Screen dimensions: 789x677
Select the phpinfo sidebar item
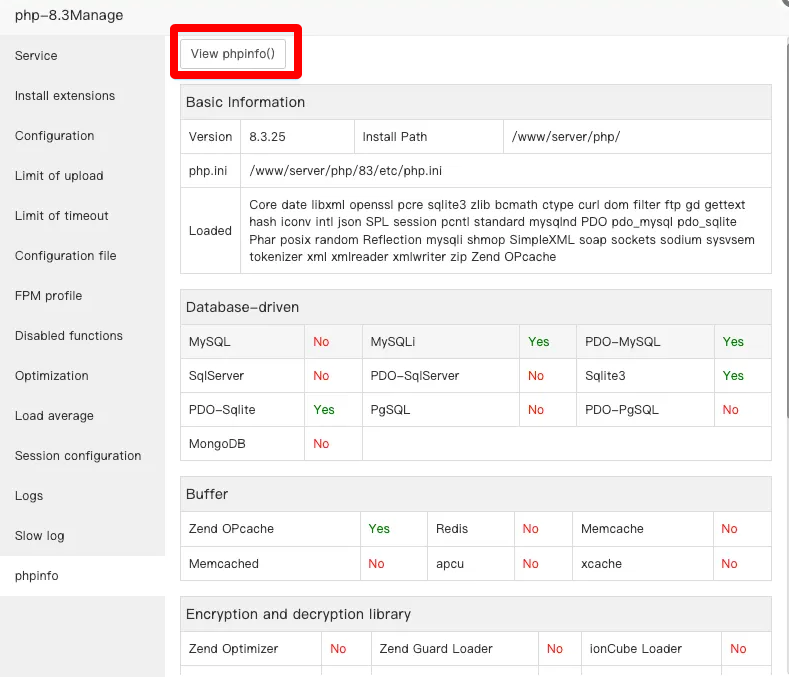point(83,576)
